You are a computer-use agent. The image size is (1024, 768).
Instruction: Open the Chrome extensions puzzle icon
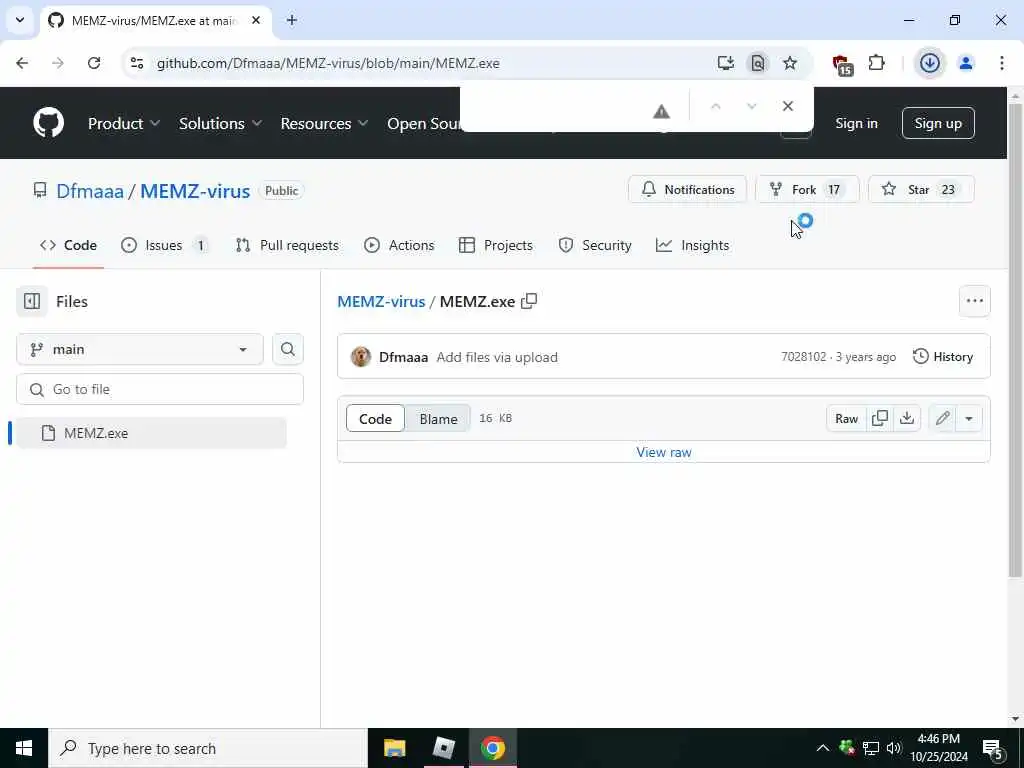tap(876, 63)
